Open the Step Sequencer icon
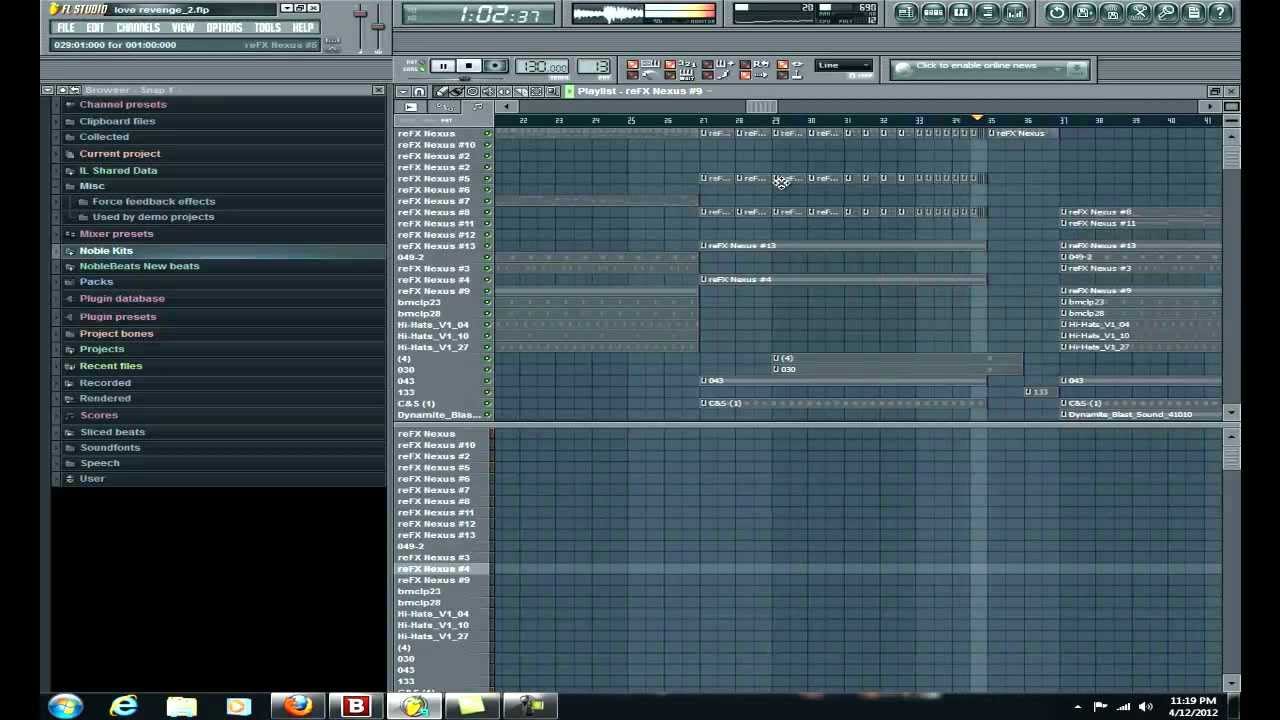The width and height of the screenshot is (1280, 720). pos(933,12)
